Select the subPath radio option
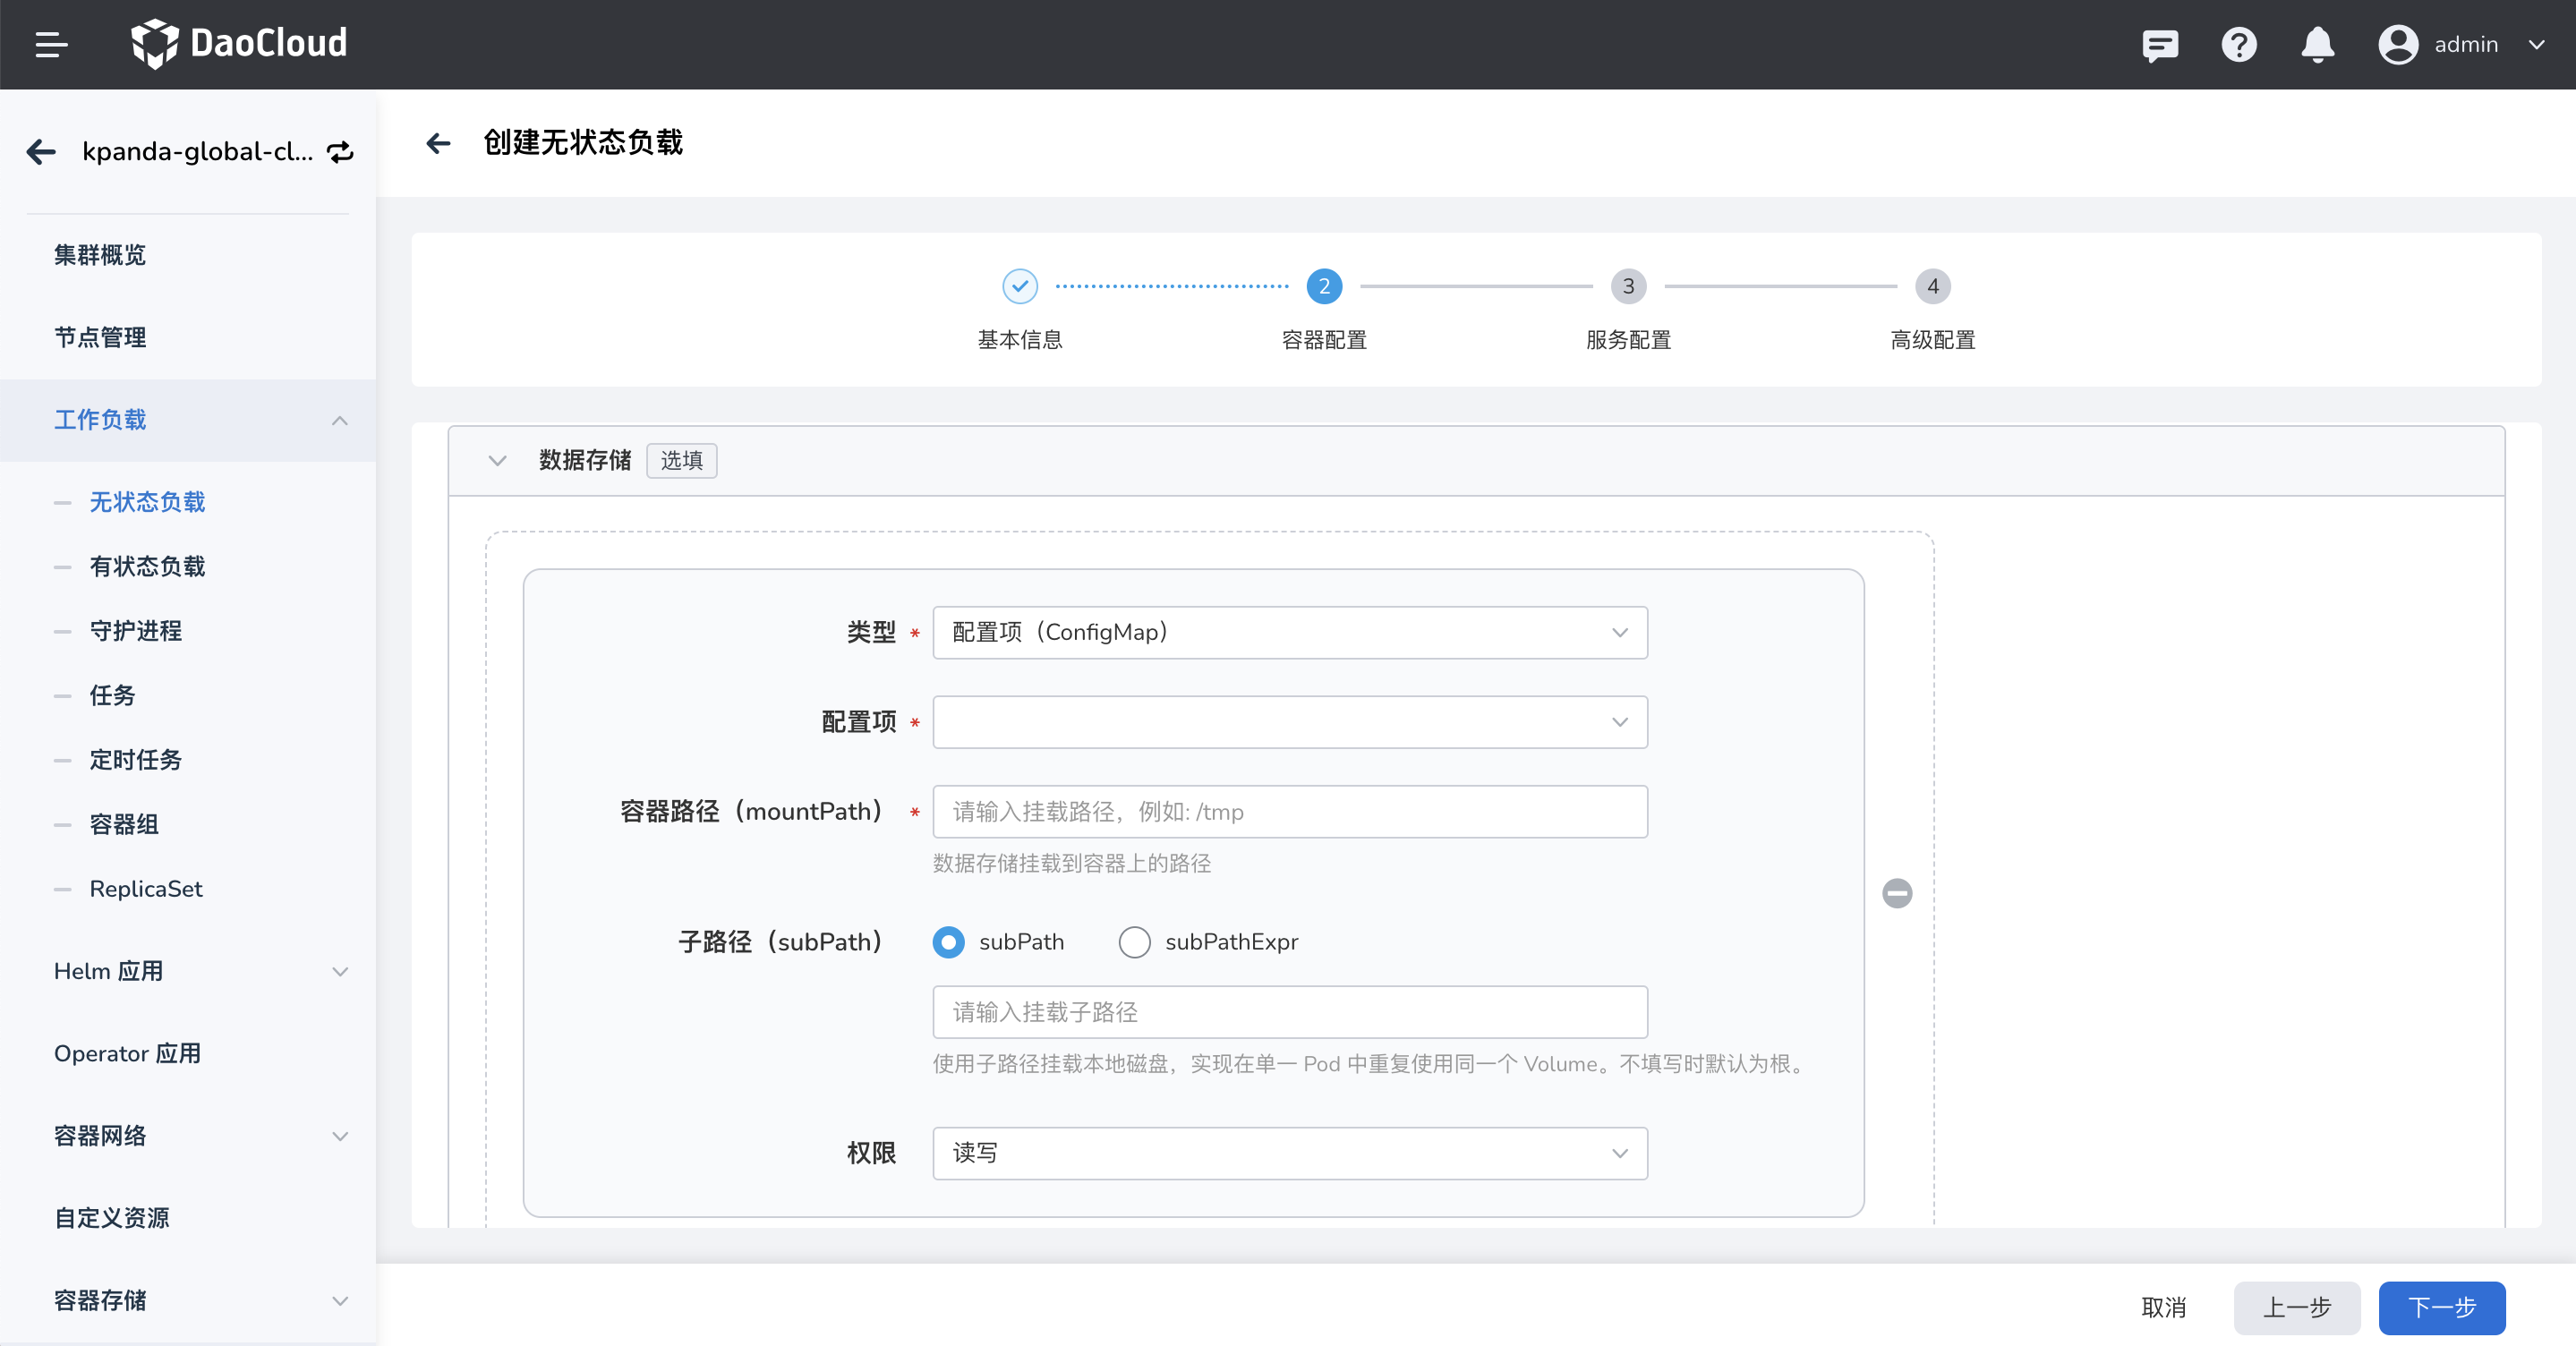 click(948, 942)
